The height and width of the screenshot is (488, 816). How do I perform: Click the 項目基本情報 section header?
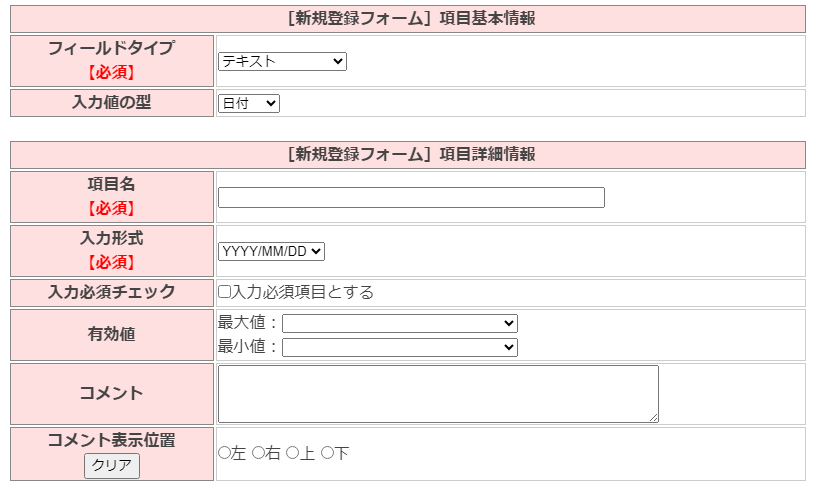(x=408, y=18)
